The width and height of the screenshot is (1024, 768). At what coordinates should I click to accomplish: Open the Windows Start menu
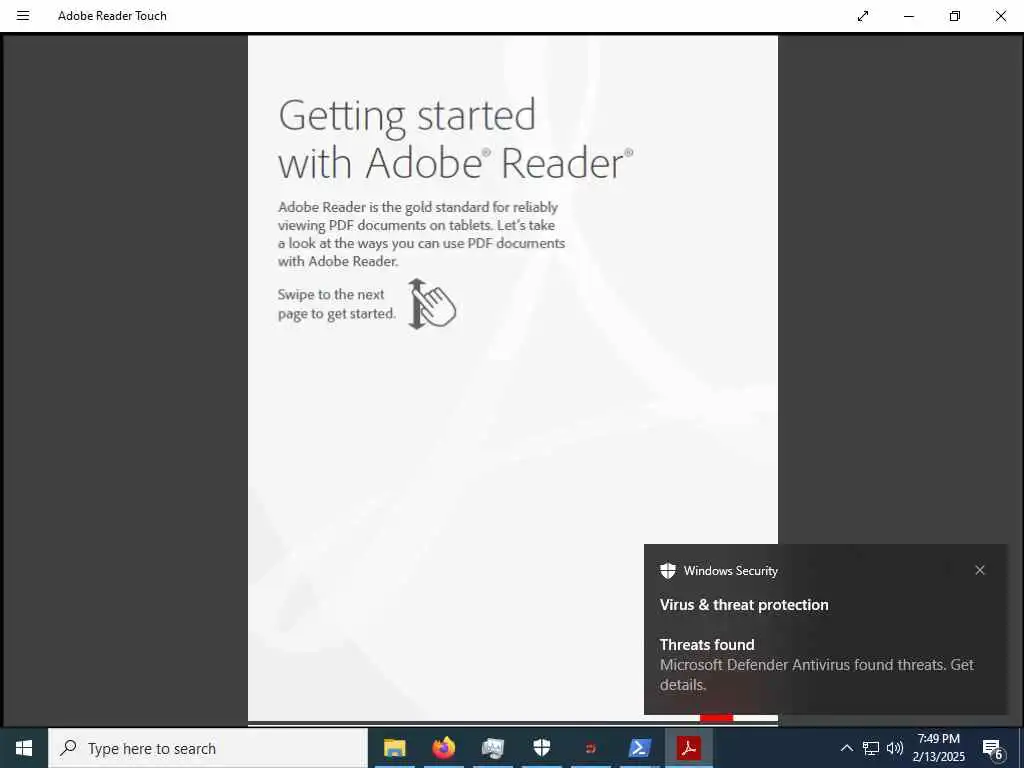click(x=24, y=748)
